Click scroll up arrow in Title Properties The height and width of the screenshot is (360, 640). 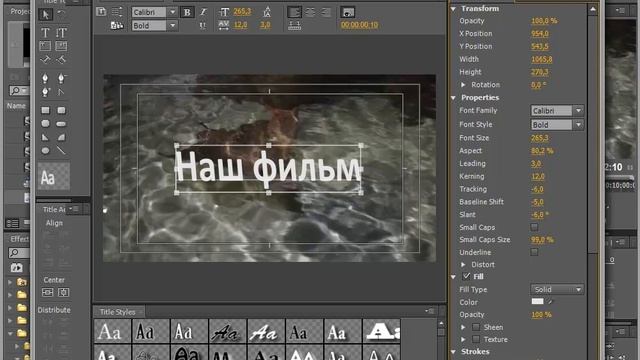click(x=593, y=9)
